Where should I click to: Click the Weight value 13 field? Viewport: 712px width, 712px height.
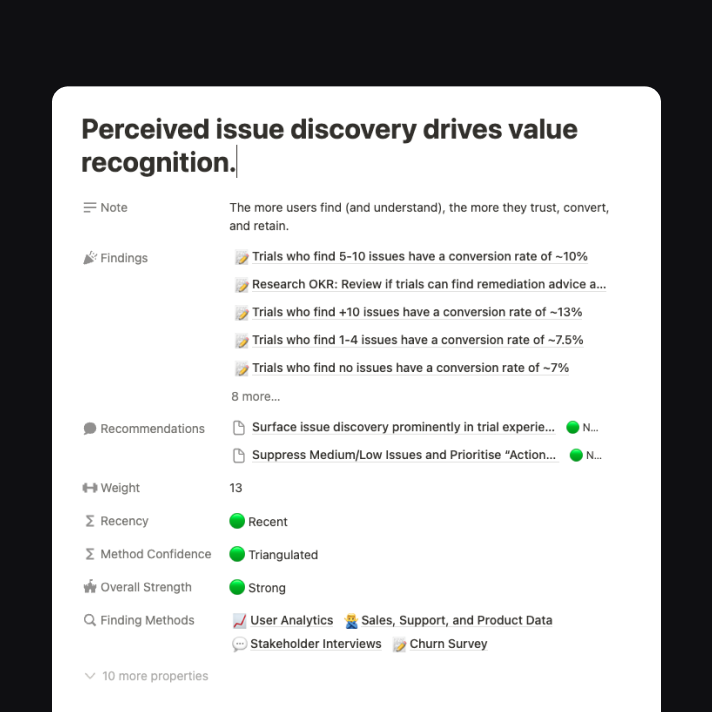point(236,488)
